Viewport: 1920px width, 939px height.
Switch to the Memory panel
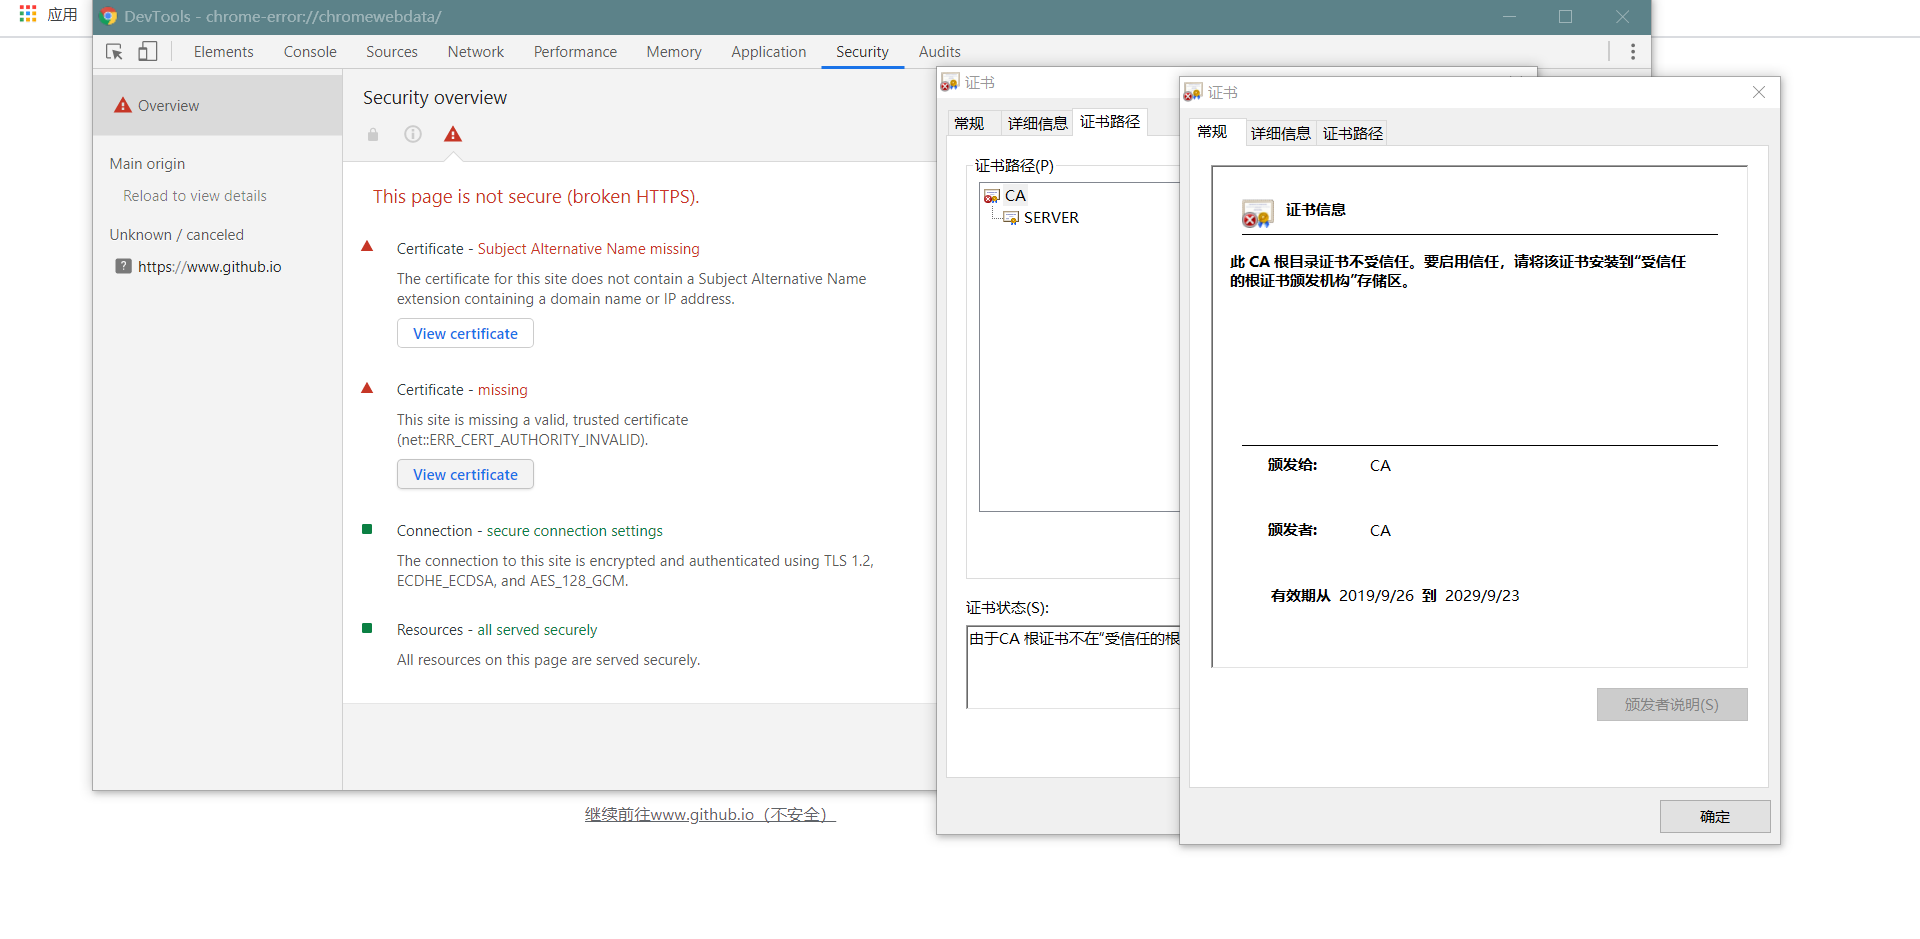tap(674, 52)
